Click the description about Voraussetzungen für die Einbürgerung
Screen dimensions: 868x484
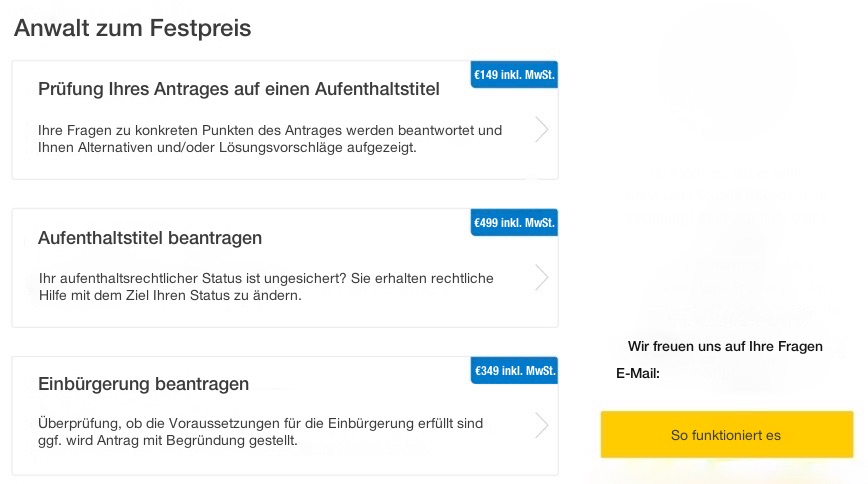[x=260, y=424]
